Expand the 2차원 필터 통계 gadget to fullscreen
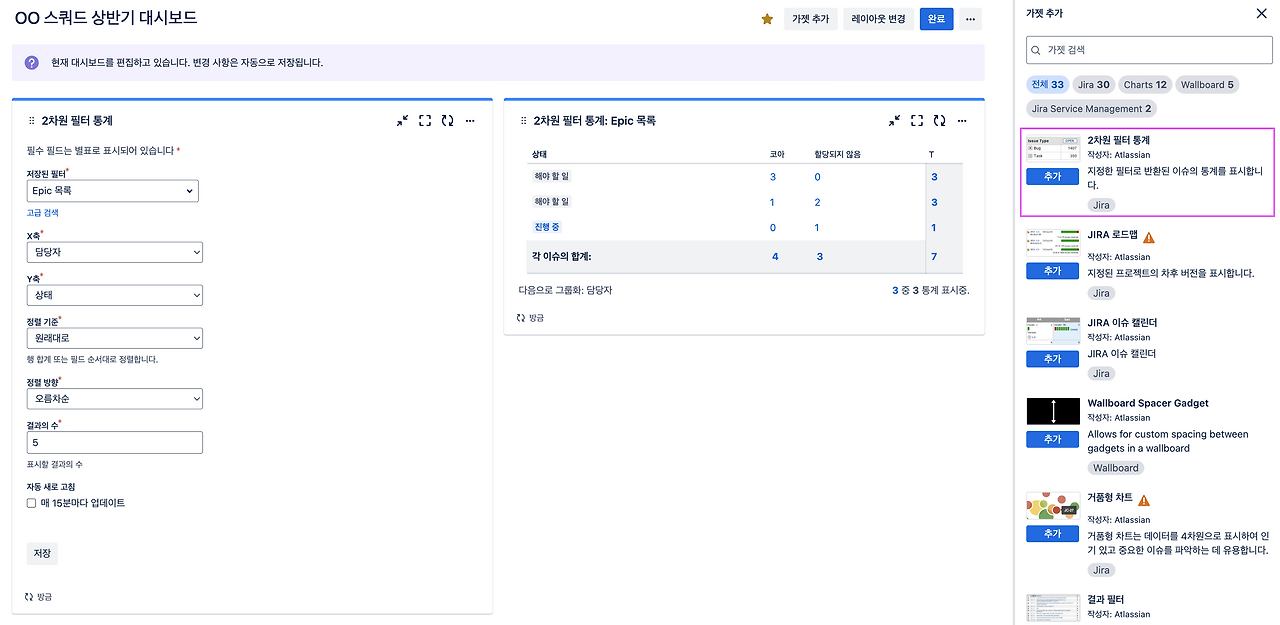The image size is (1280, 625). 425,120
